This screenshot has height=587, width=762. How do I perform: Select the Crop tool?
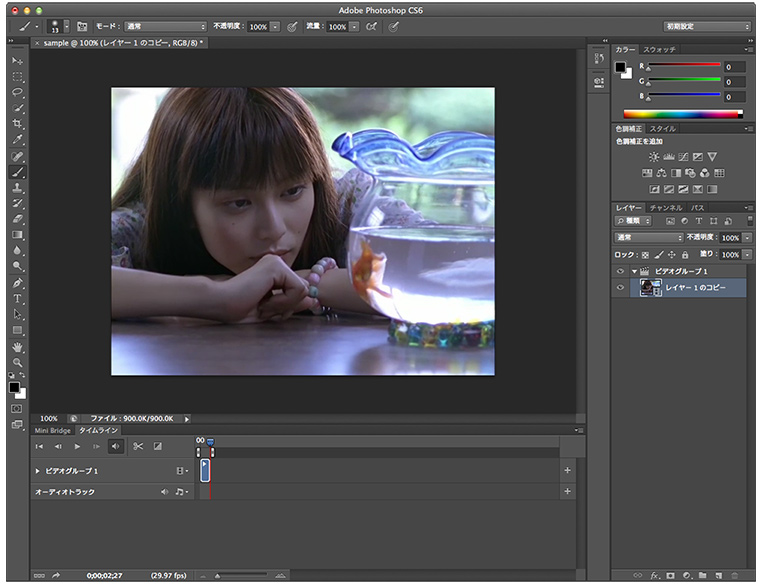pyautogui.click(x=17, y=123)
